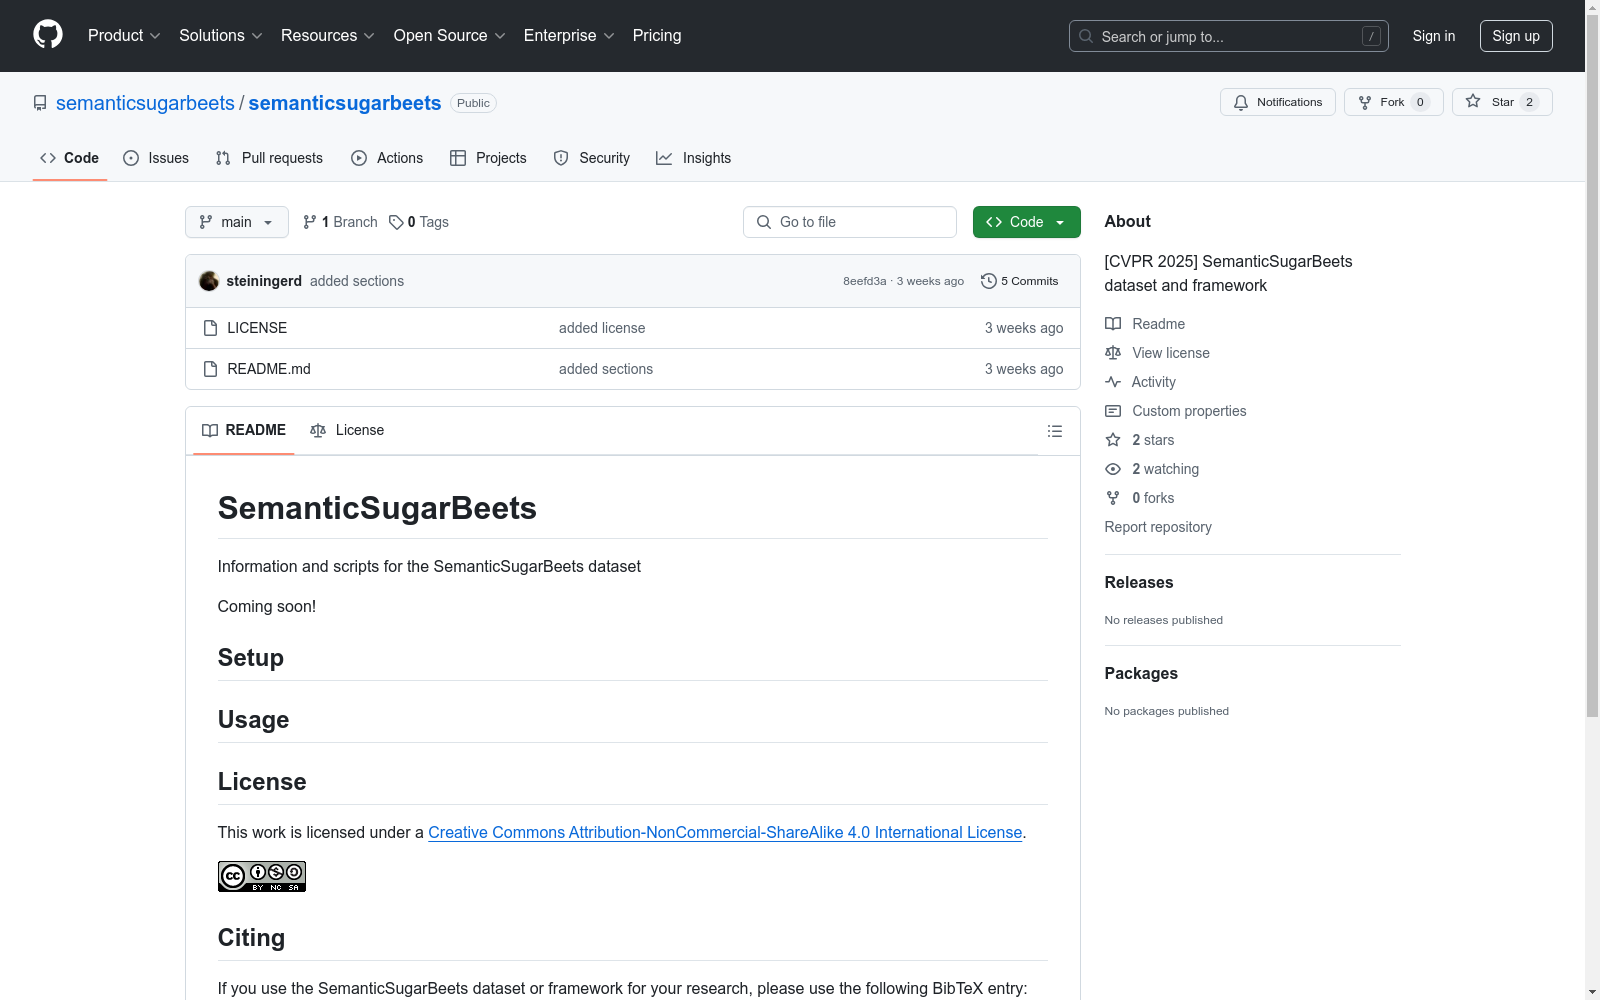
Task: Expand the Open Source menu
Action: coord(450,36)
